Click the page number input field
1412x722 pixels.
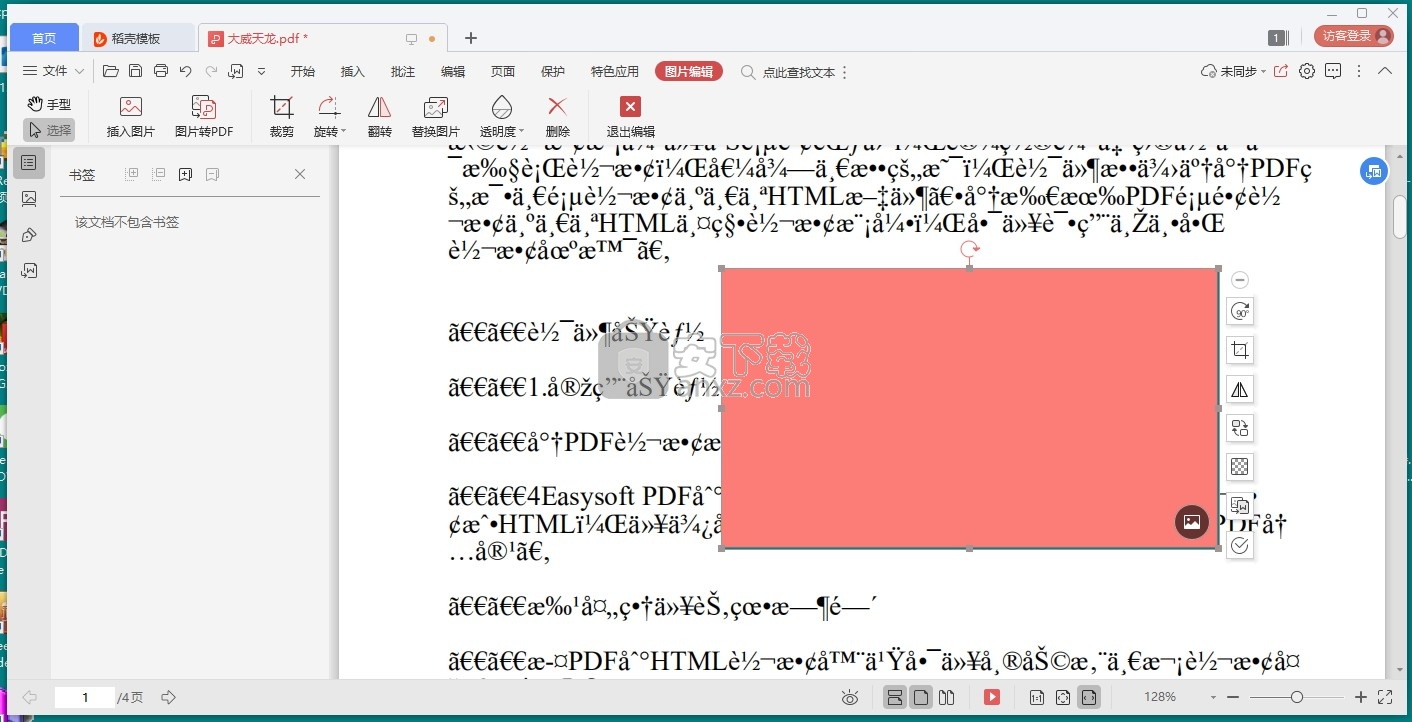pyautogui.click(x=85, y=697)
